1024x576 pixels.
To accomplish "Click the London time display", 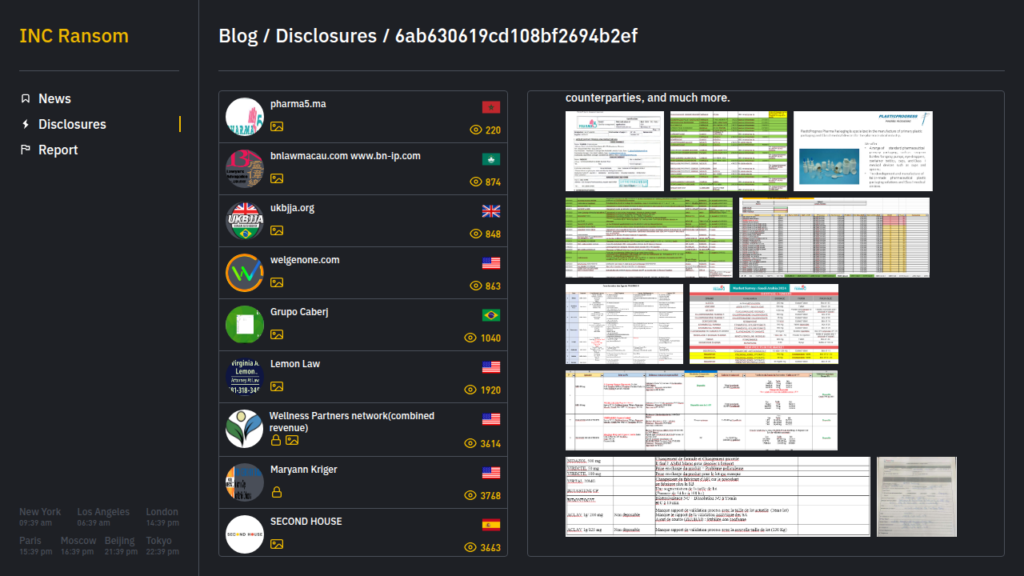I will click(x=162, y=517).
